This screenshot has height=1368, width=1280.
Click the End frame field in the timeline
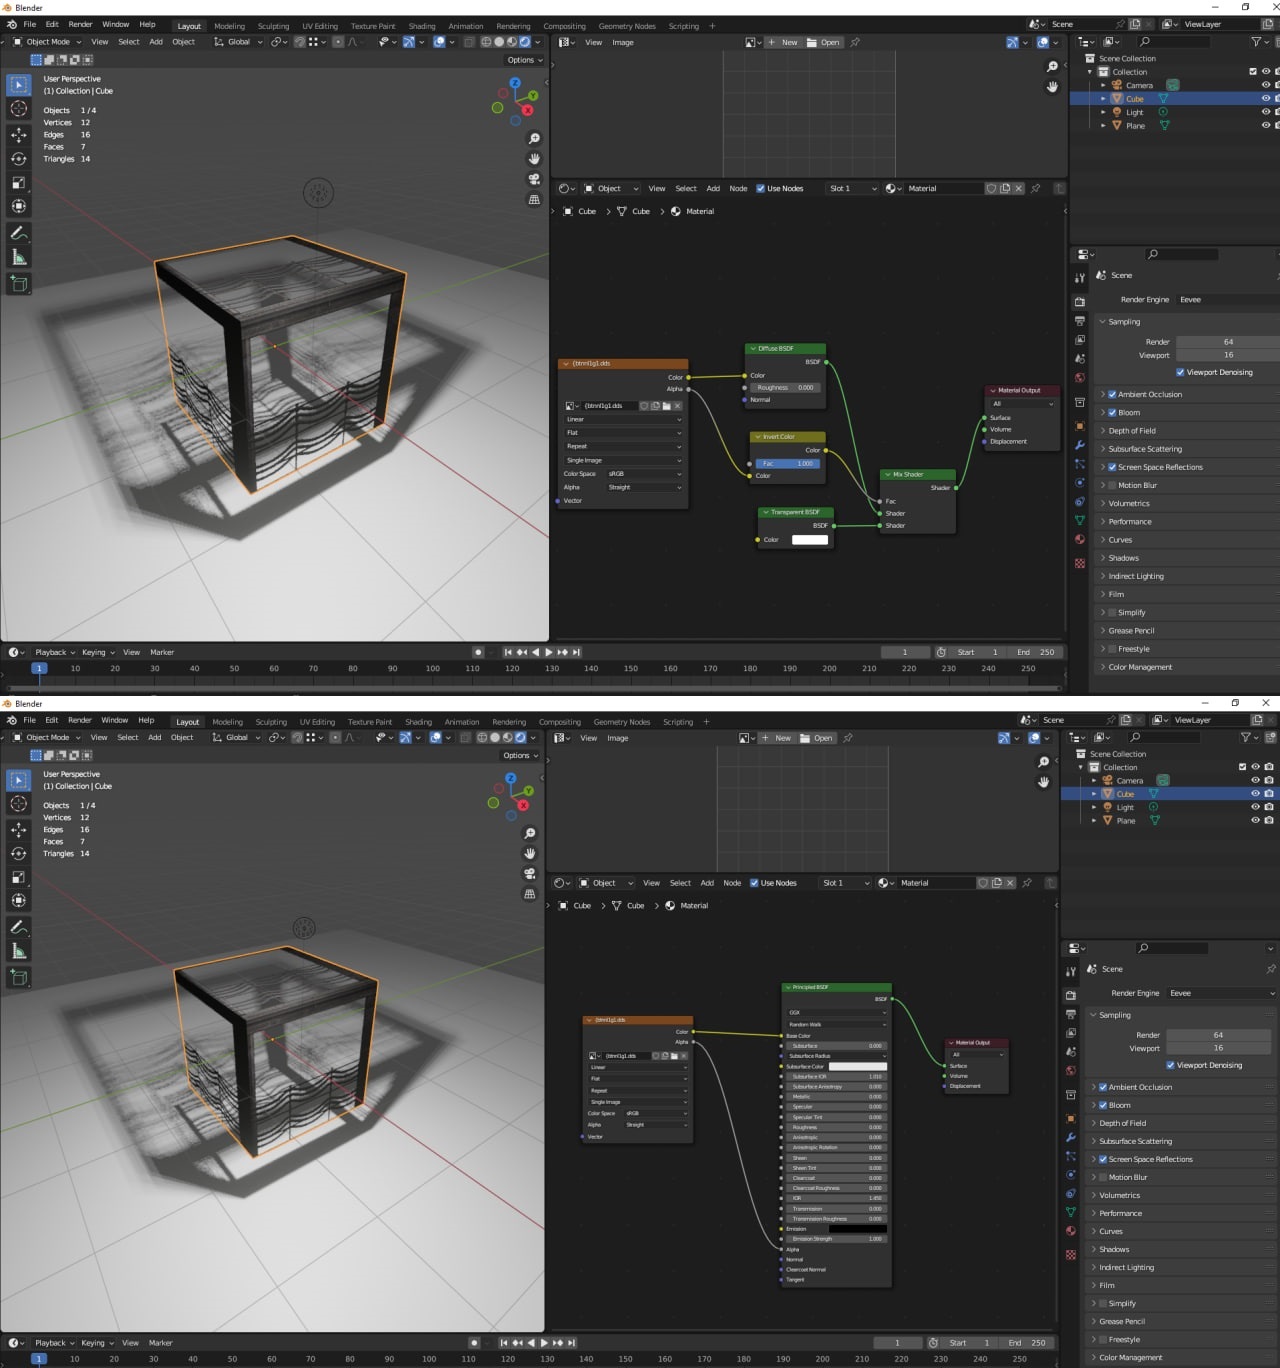[1037, 651]
